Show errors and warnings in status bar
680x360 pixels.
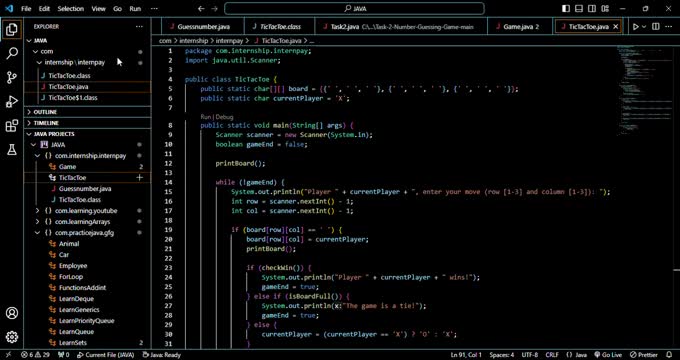point(35,355)
